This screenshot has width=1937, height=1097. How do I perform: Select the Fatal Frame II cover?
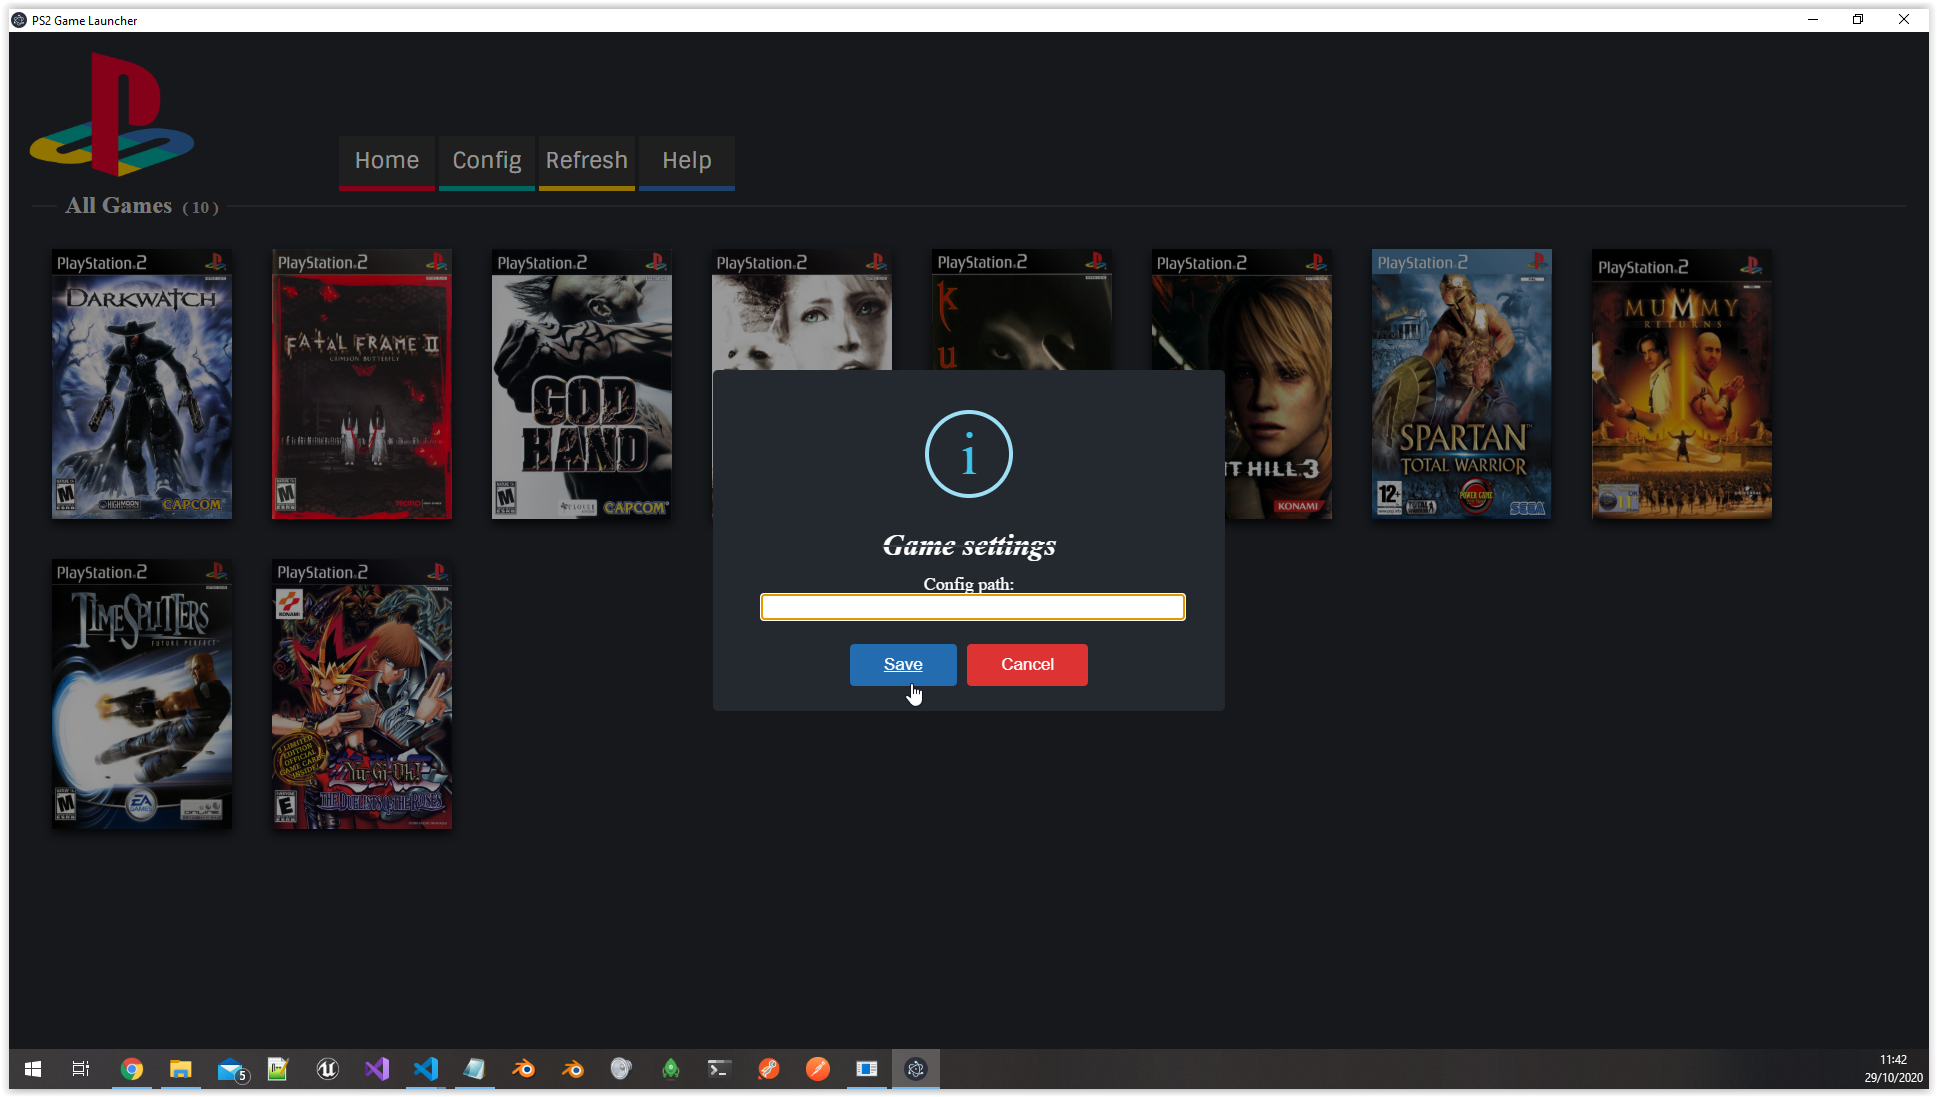click(362, 385)
